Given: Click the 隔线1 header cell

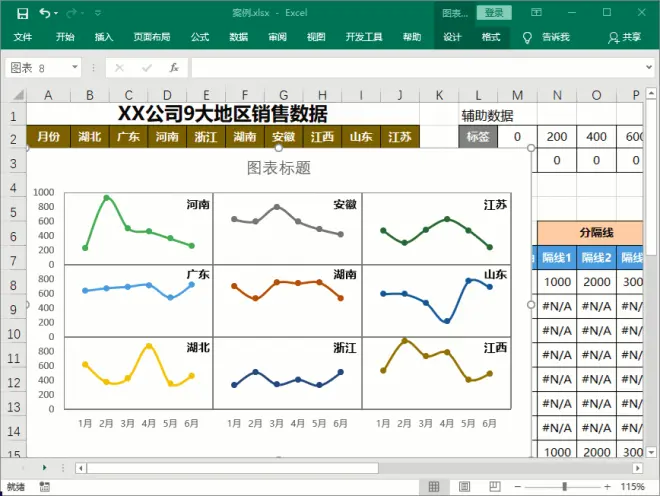Looking at the screenshot, I should [x=556, y=257].
